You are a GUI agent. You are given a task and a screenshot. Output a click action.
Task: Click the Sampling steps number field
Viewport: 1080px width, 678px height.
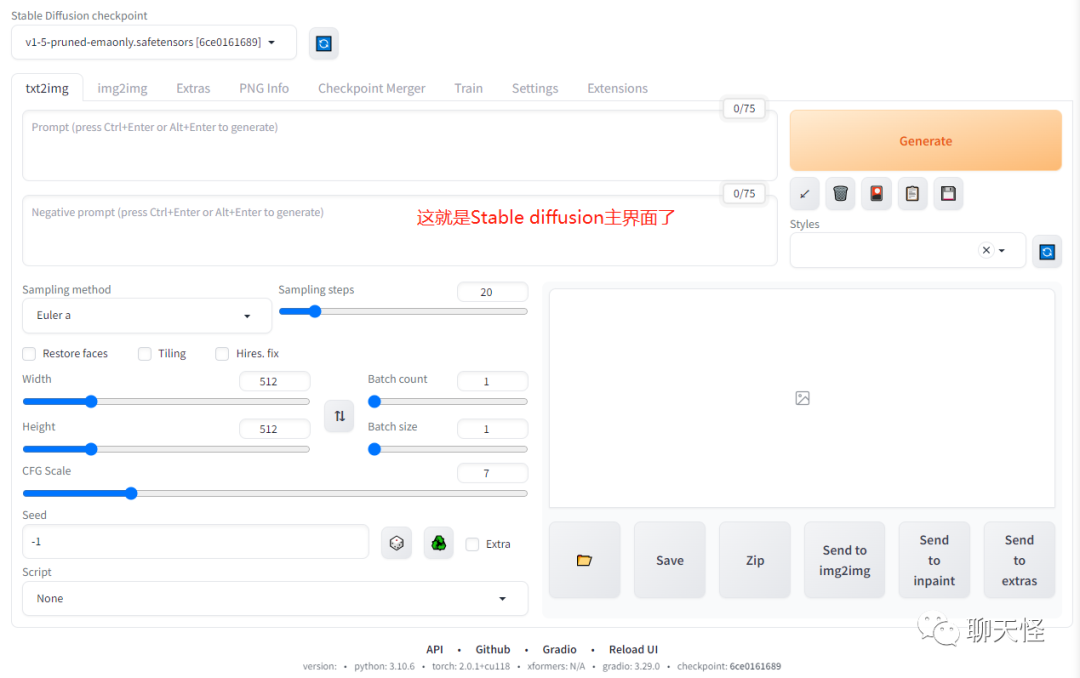tap(492, 292)
